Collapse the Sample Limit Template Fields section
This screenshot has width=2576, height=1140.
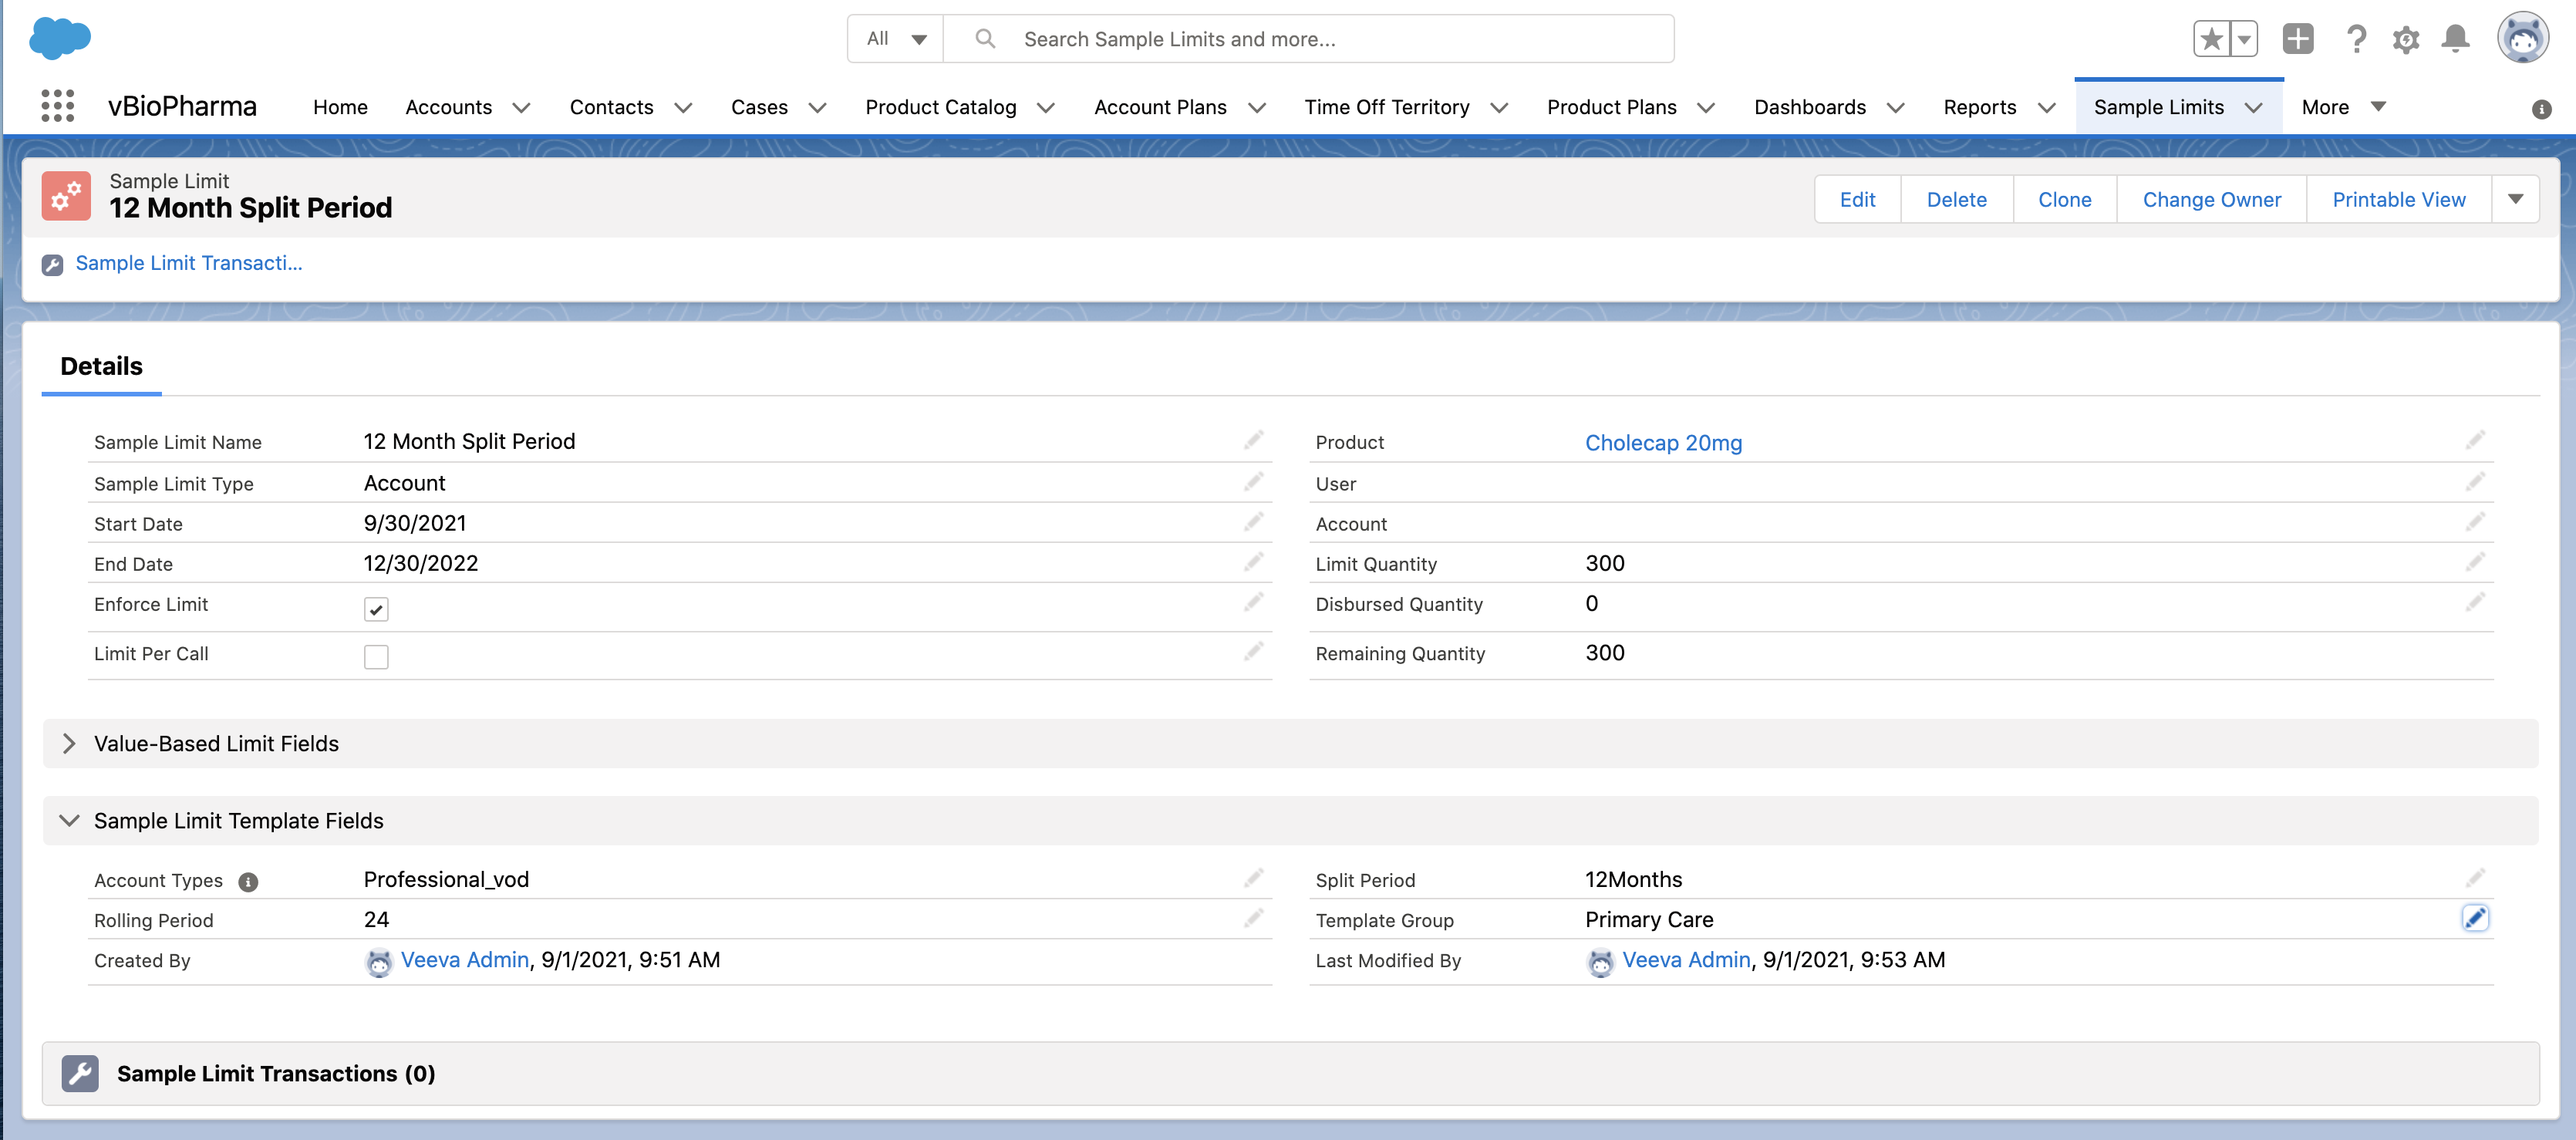[x=69, y=820]
